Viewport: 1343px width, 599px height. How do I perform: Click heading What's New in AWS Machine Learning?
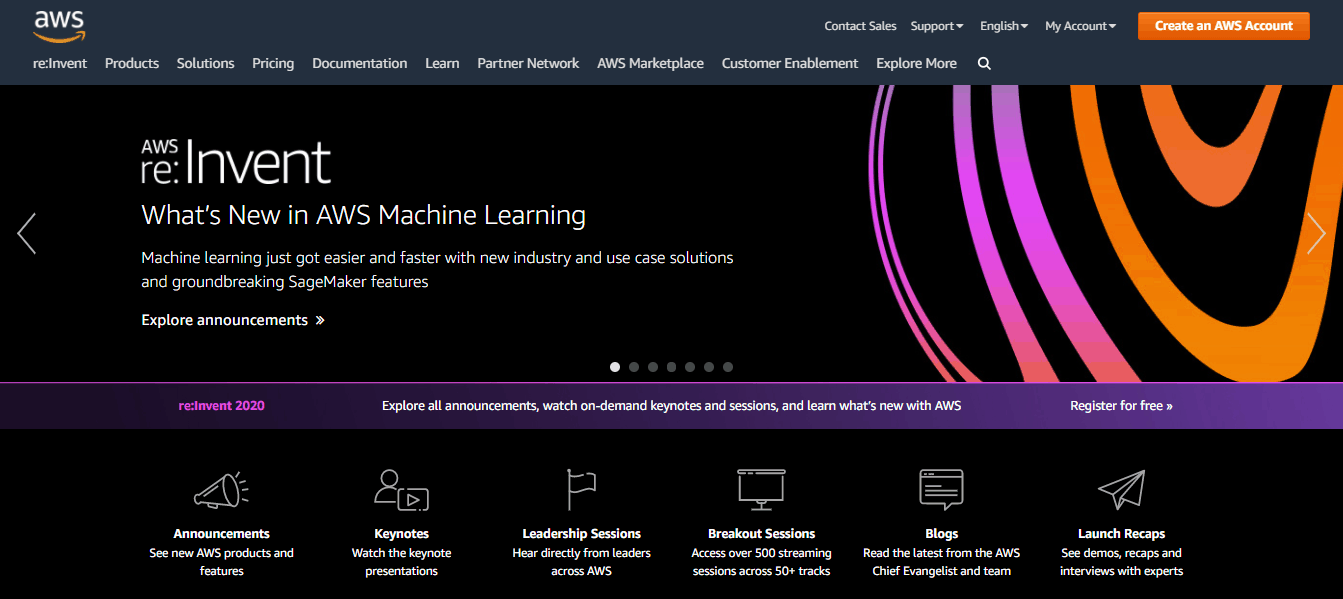(x=364, y=215)
